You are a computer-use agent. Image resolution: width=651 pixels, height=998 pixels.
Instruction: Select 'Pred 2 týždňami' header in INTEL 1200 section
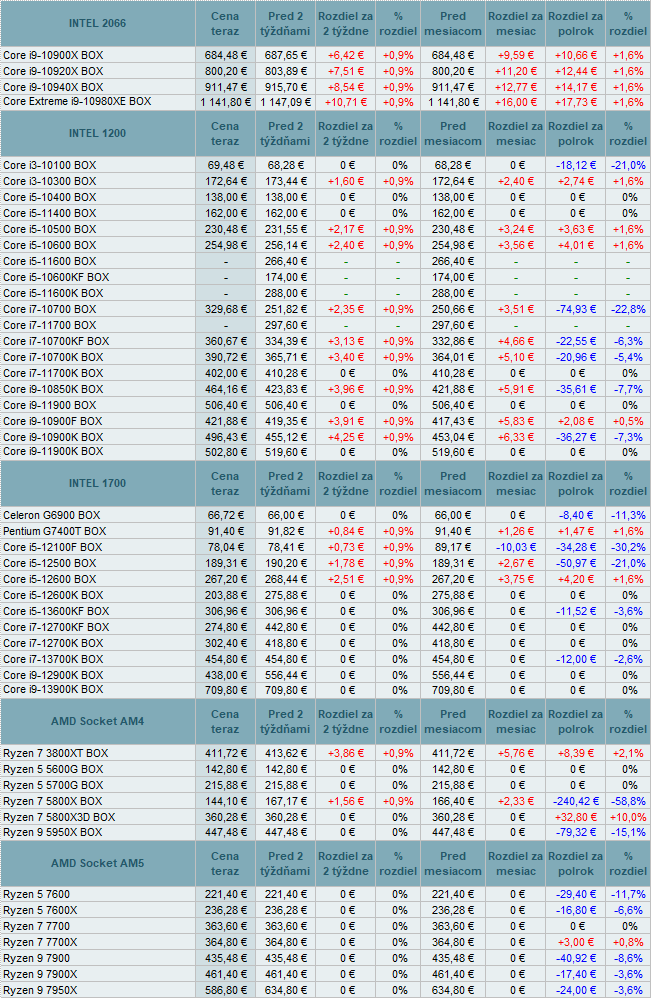(x=285, y=134)
